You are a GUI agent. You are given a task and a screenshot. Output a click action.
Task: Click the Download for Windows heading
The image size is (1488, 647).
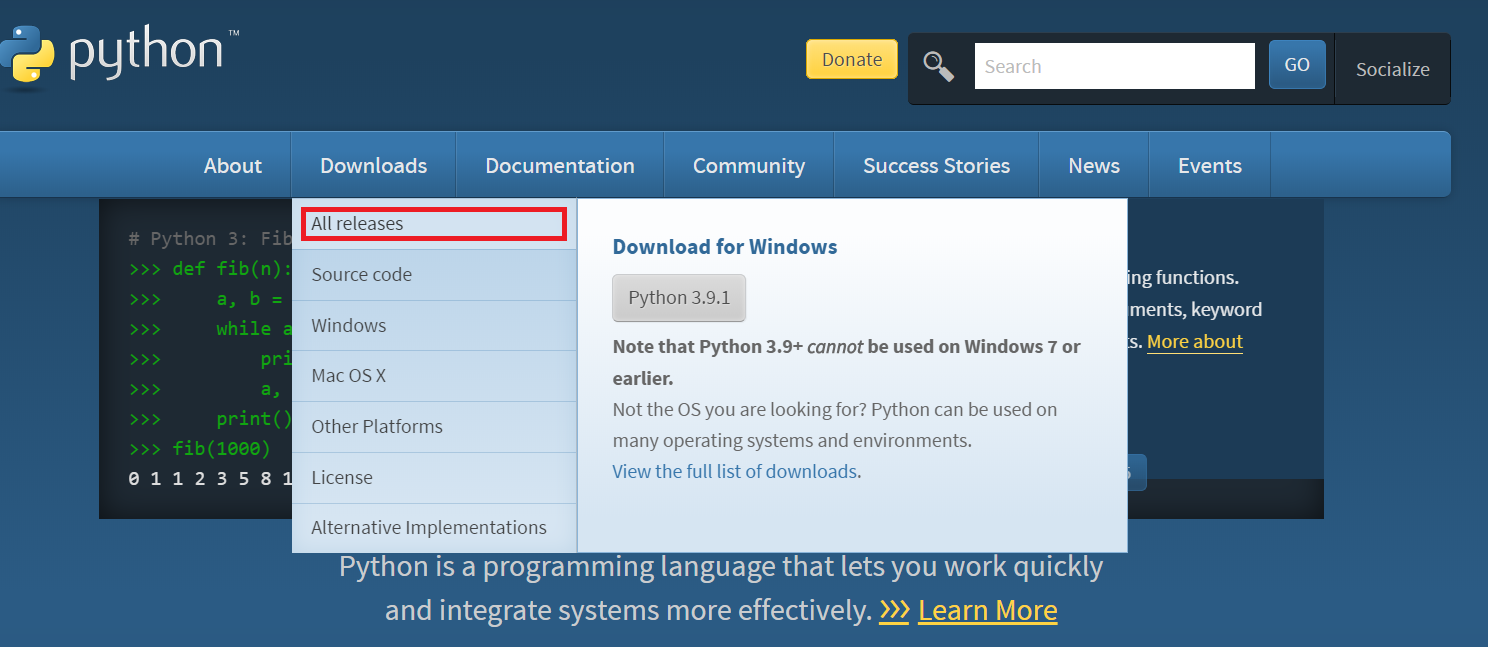[x=725, y=247]
